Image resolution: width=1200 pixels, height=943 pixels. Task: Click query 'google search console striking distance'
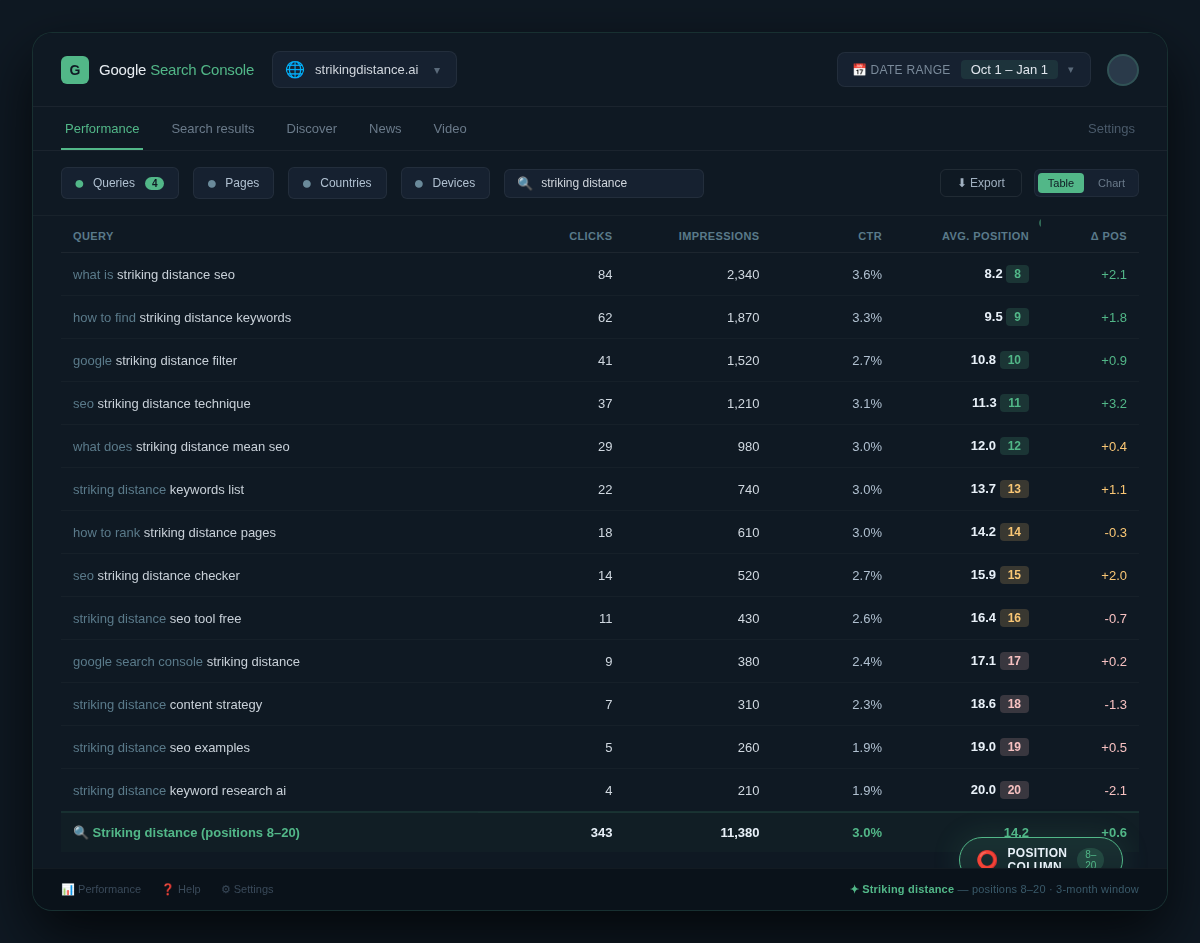(186, 661)
